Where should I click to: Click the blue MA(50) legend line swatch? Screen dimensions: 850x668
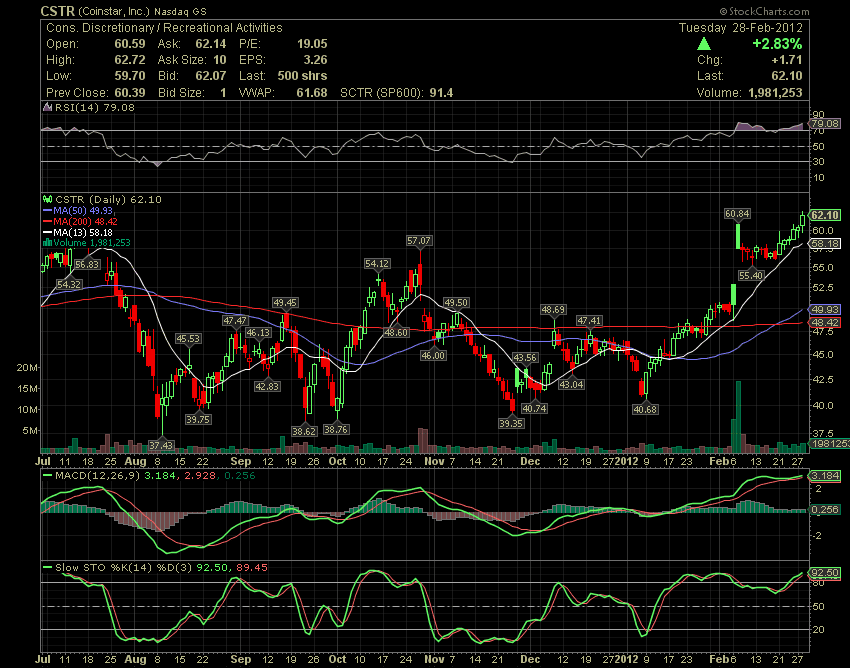pyautogui.click(x=48, y=210)
